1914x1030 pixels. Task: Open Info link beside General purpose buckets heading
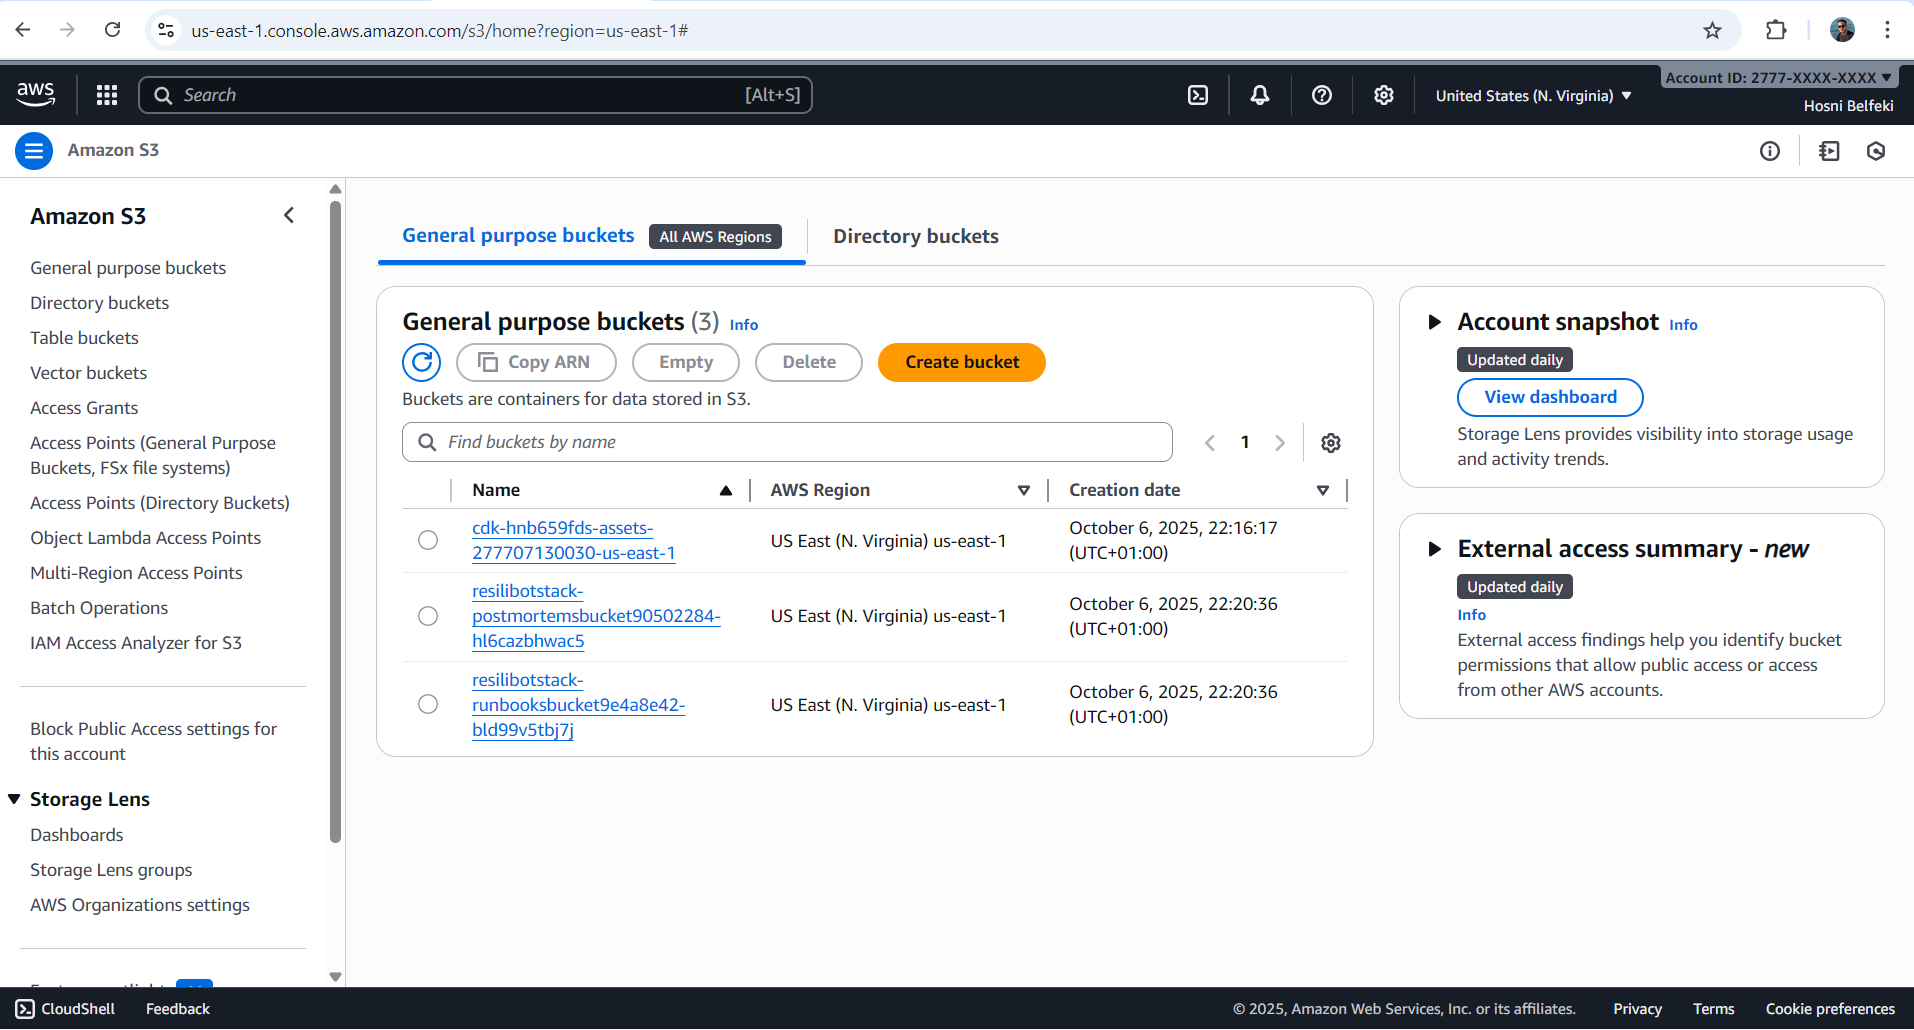[x=744, y=325]
